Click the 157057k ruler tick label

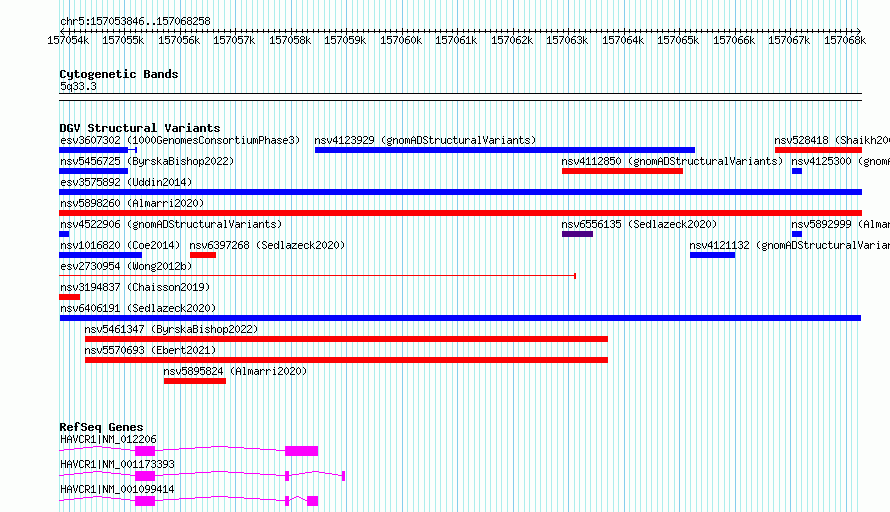point(234,41)
